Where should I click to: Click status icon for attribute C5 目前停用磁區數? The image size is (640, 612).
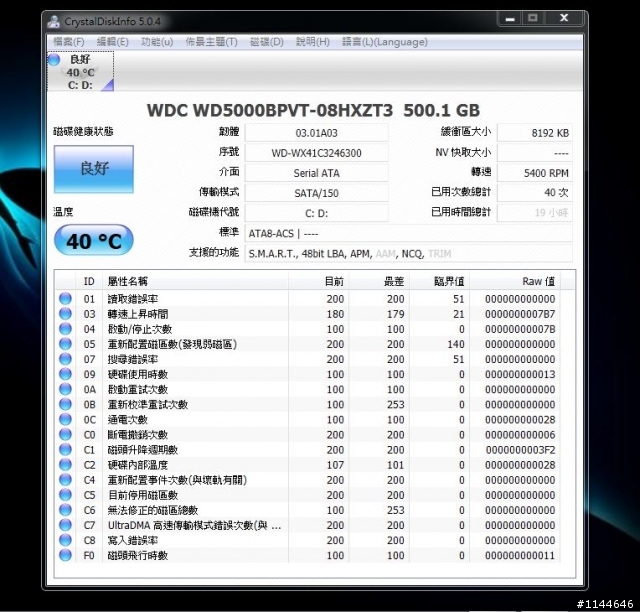pyautogui.click(x=65, y=495)
